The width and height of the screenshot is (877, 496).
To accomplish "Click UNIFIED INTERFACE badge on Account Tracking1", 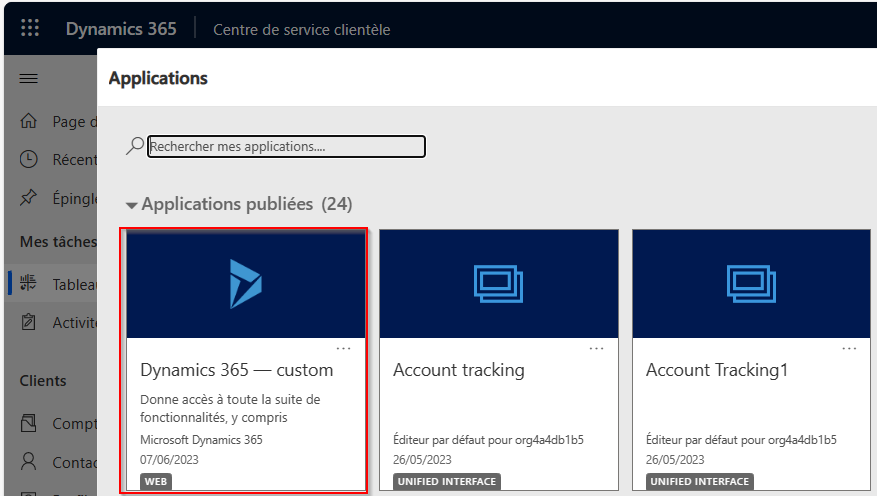I will pos(699,481).
